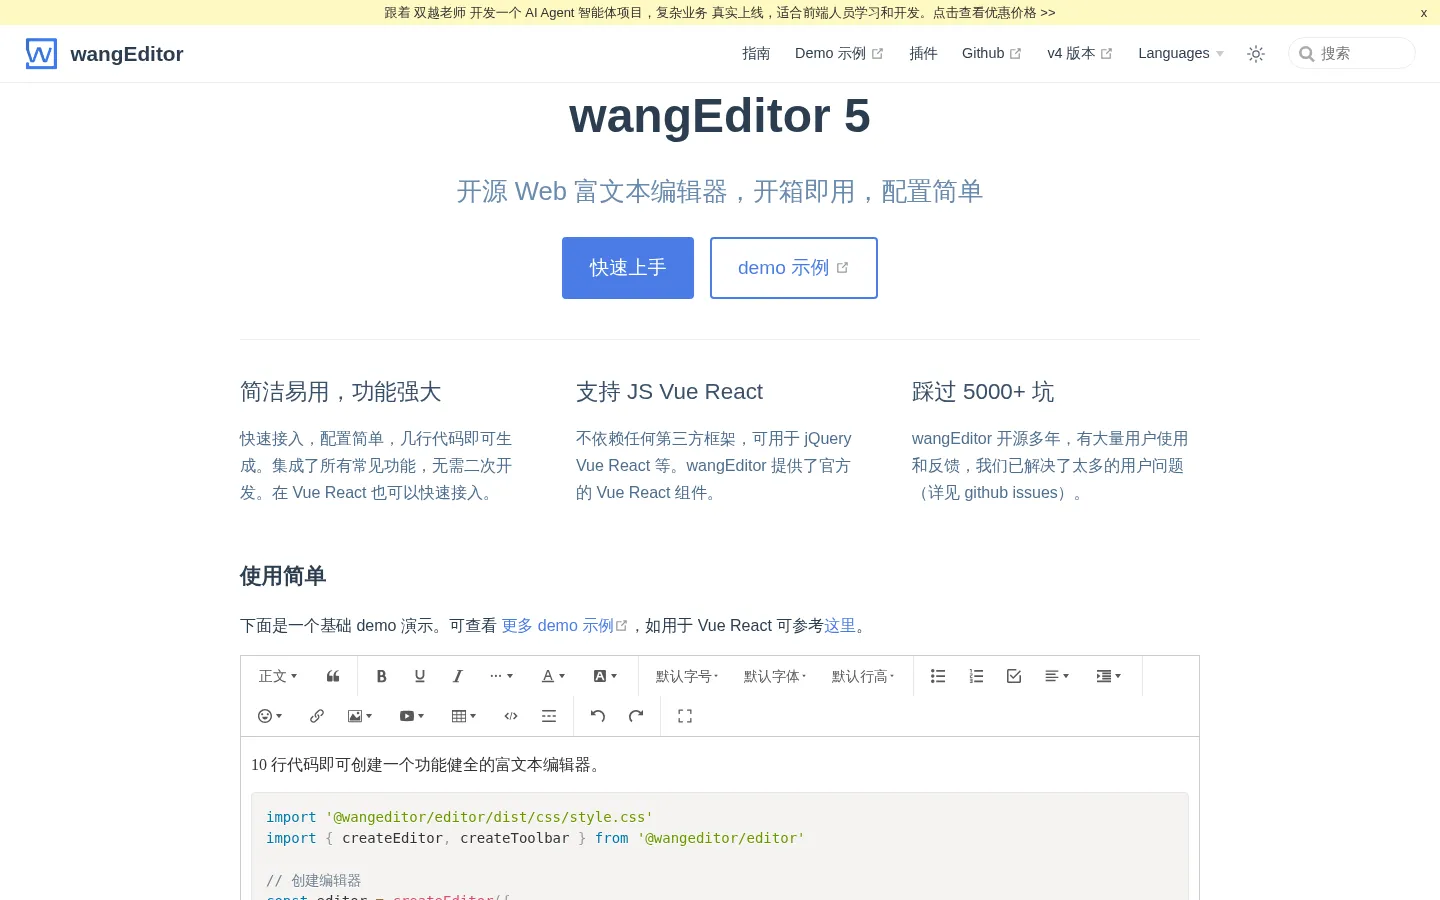The height and width of the screenshot is (900, 1440).
Task: Focus the 搜索 search field
Action: coord(1352,53)
